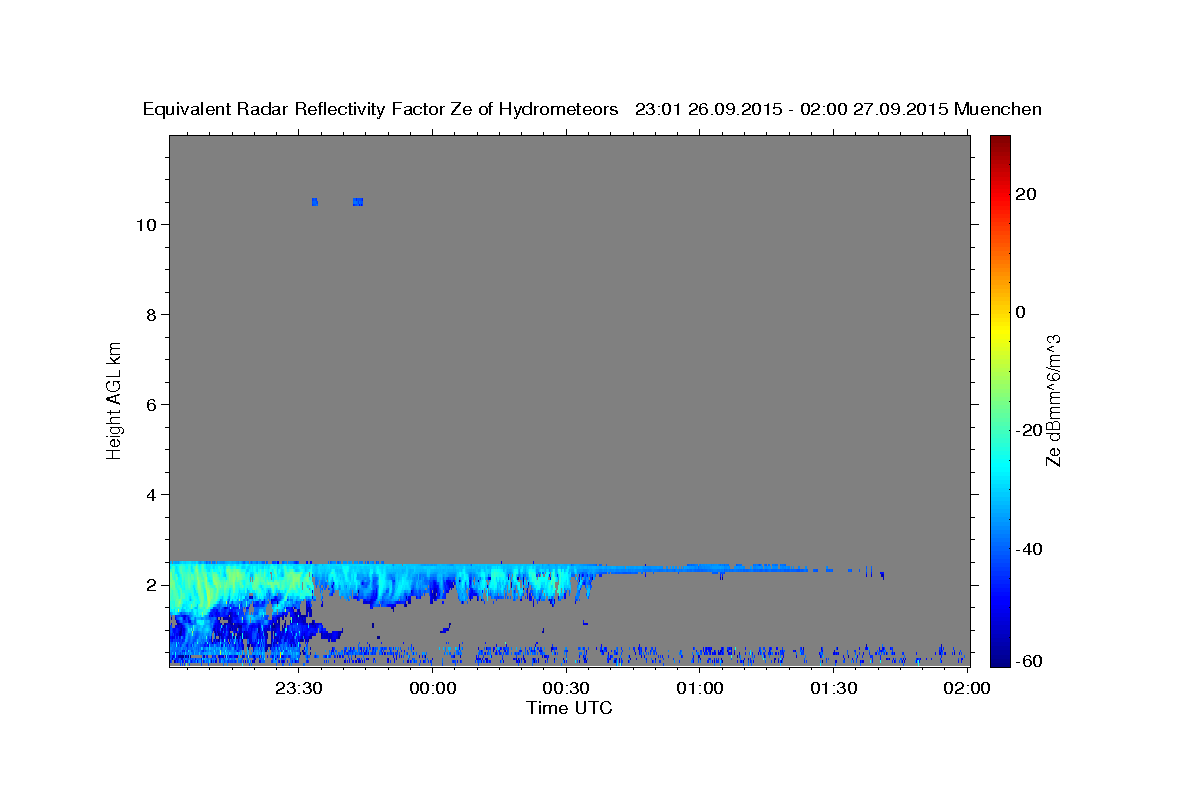Screen dimensions: 1200x800
Task: Click the colorbar label '20'
Action: point(1028,194)
